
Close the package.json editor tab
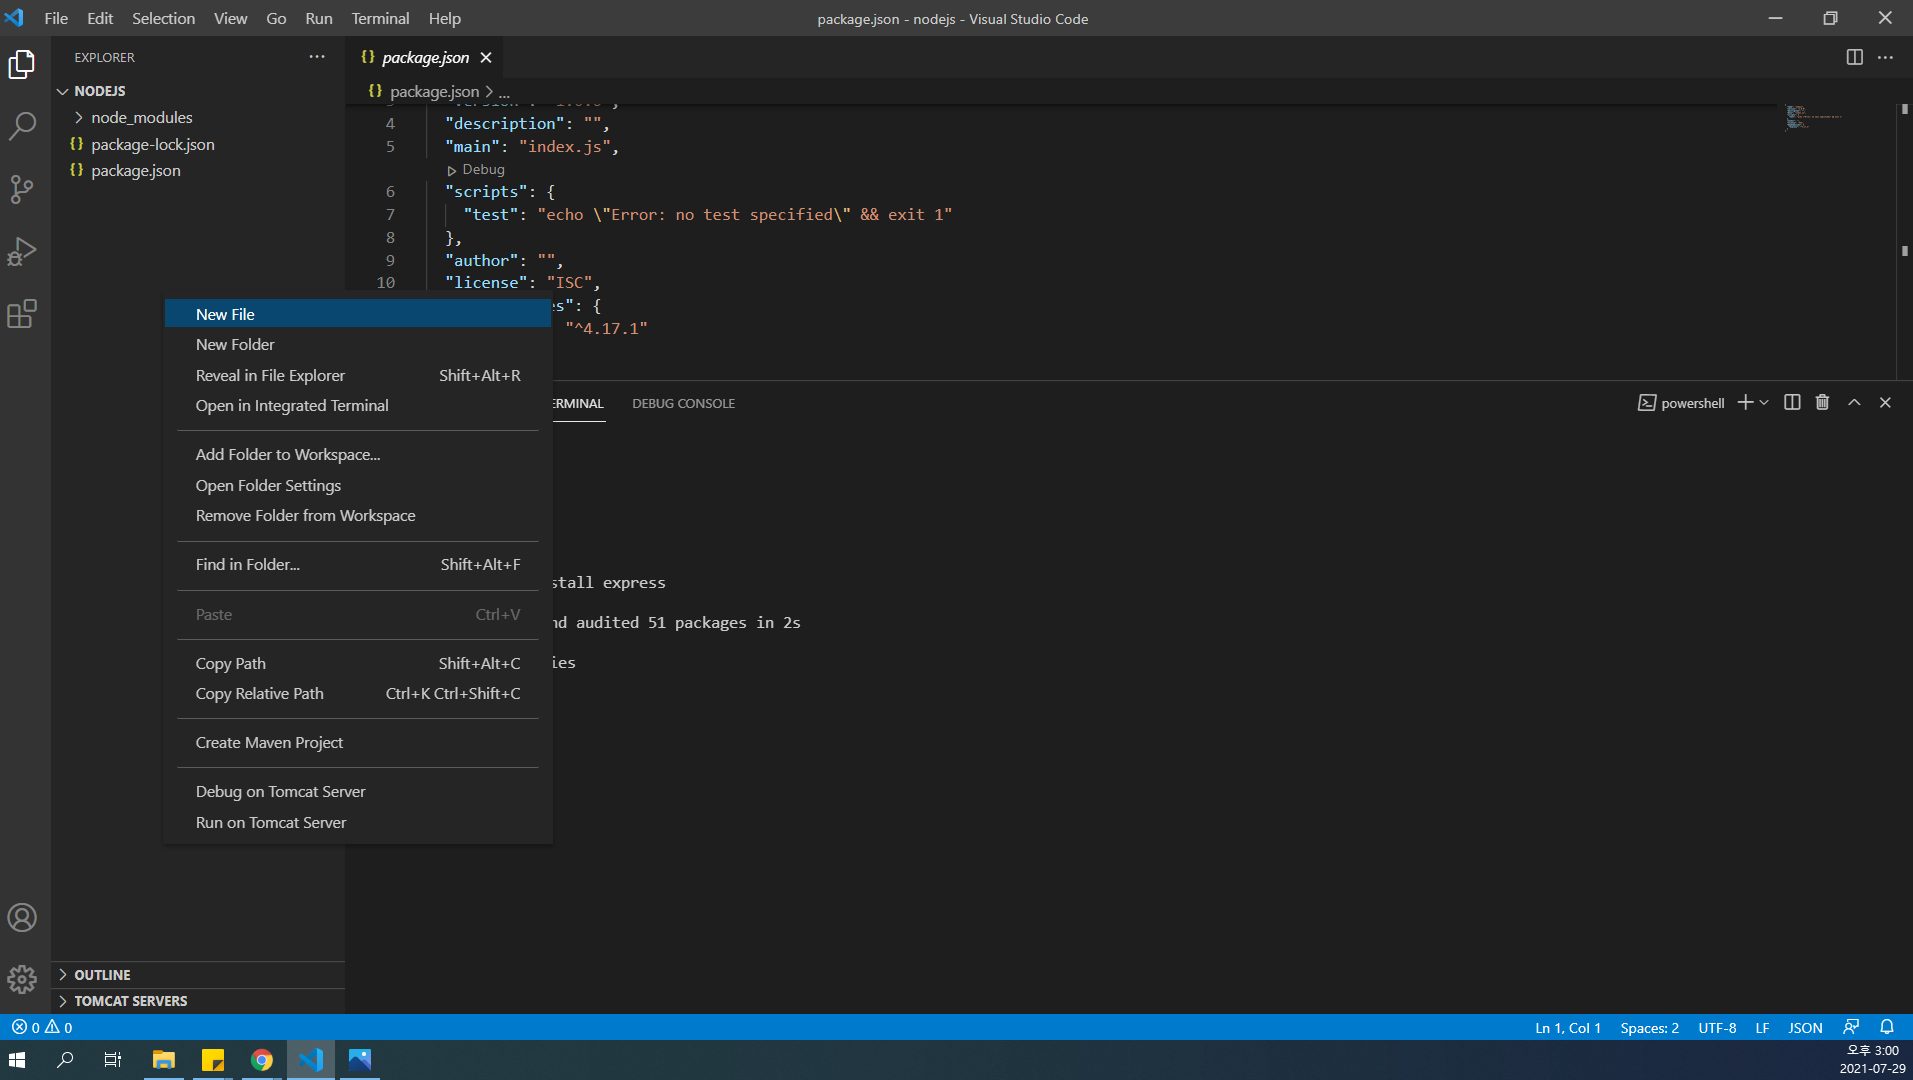coord(486,58)
